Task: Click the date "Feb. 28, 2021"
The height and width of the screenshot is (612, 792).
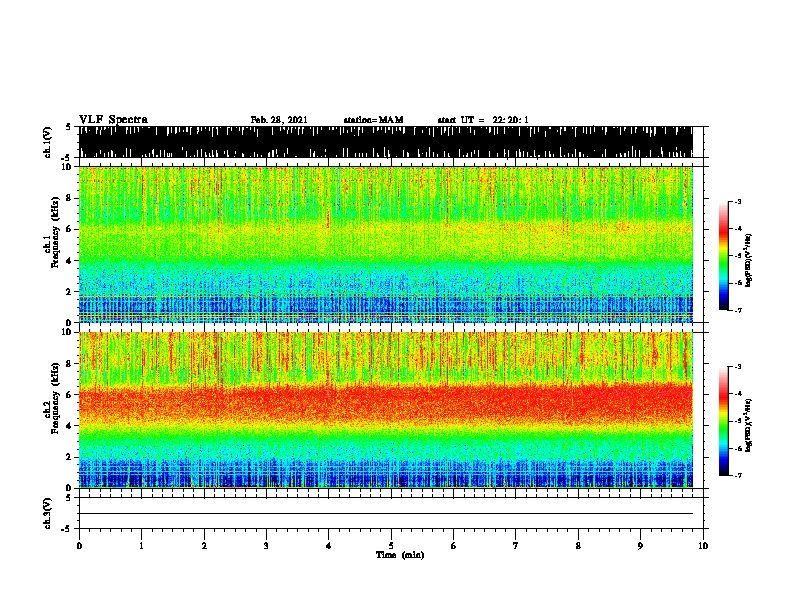Action: [279, 120]
